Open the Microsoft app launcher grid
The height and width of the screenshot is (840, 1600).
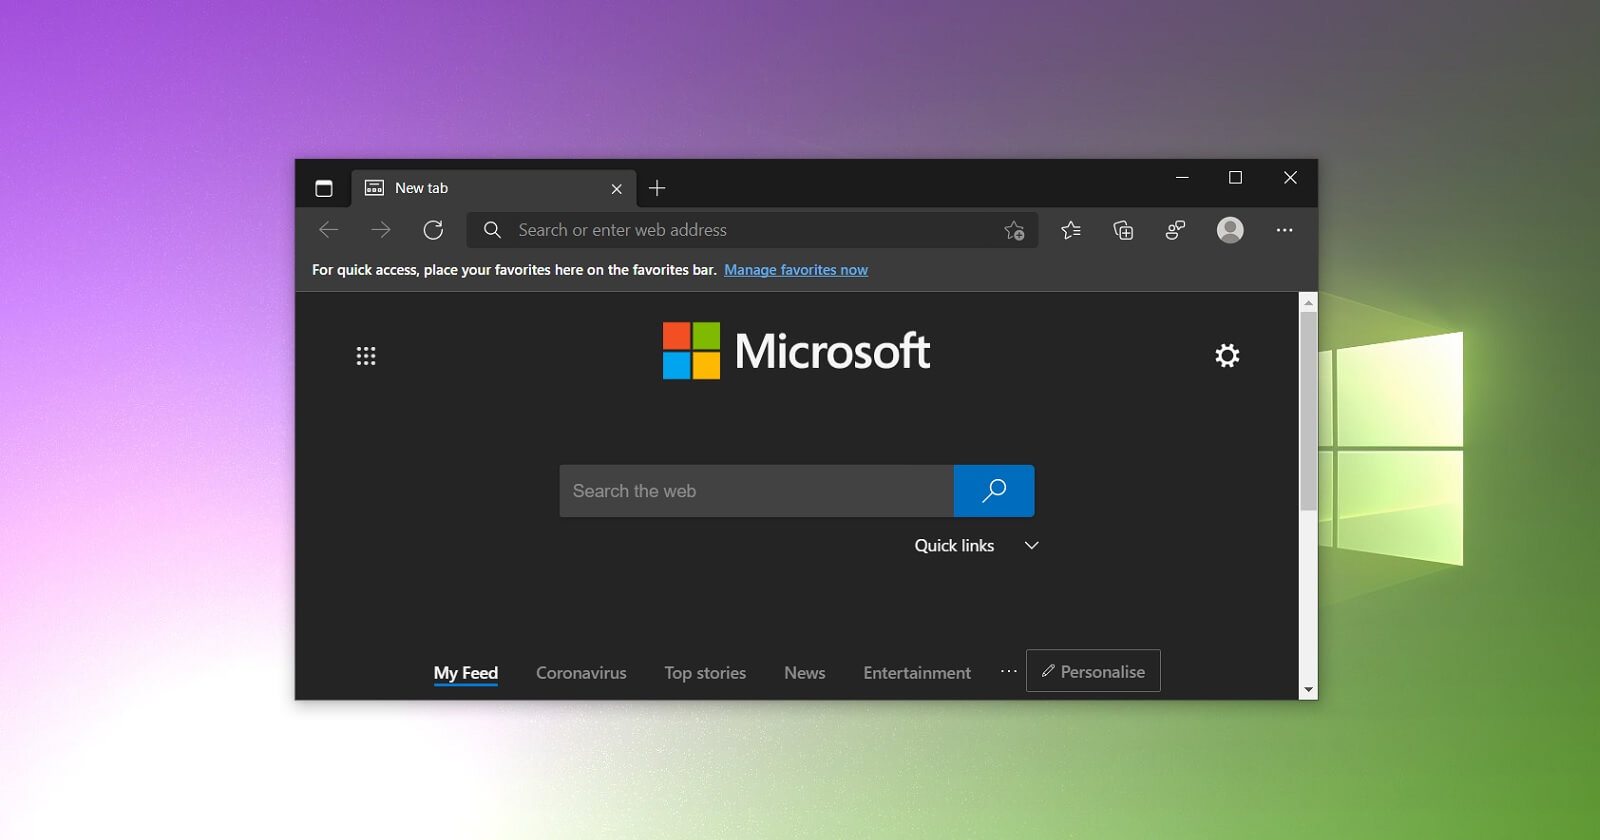tap(366, 356)
